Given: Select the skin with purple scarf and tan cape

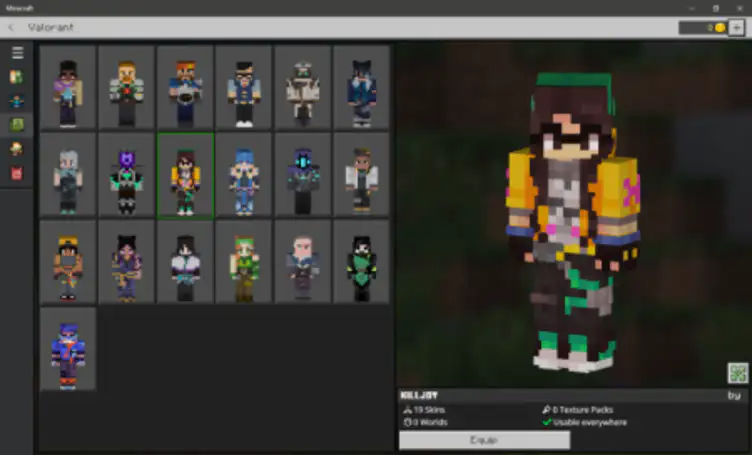Looking at the screenshot, I should point(68,88).
